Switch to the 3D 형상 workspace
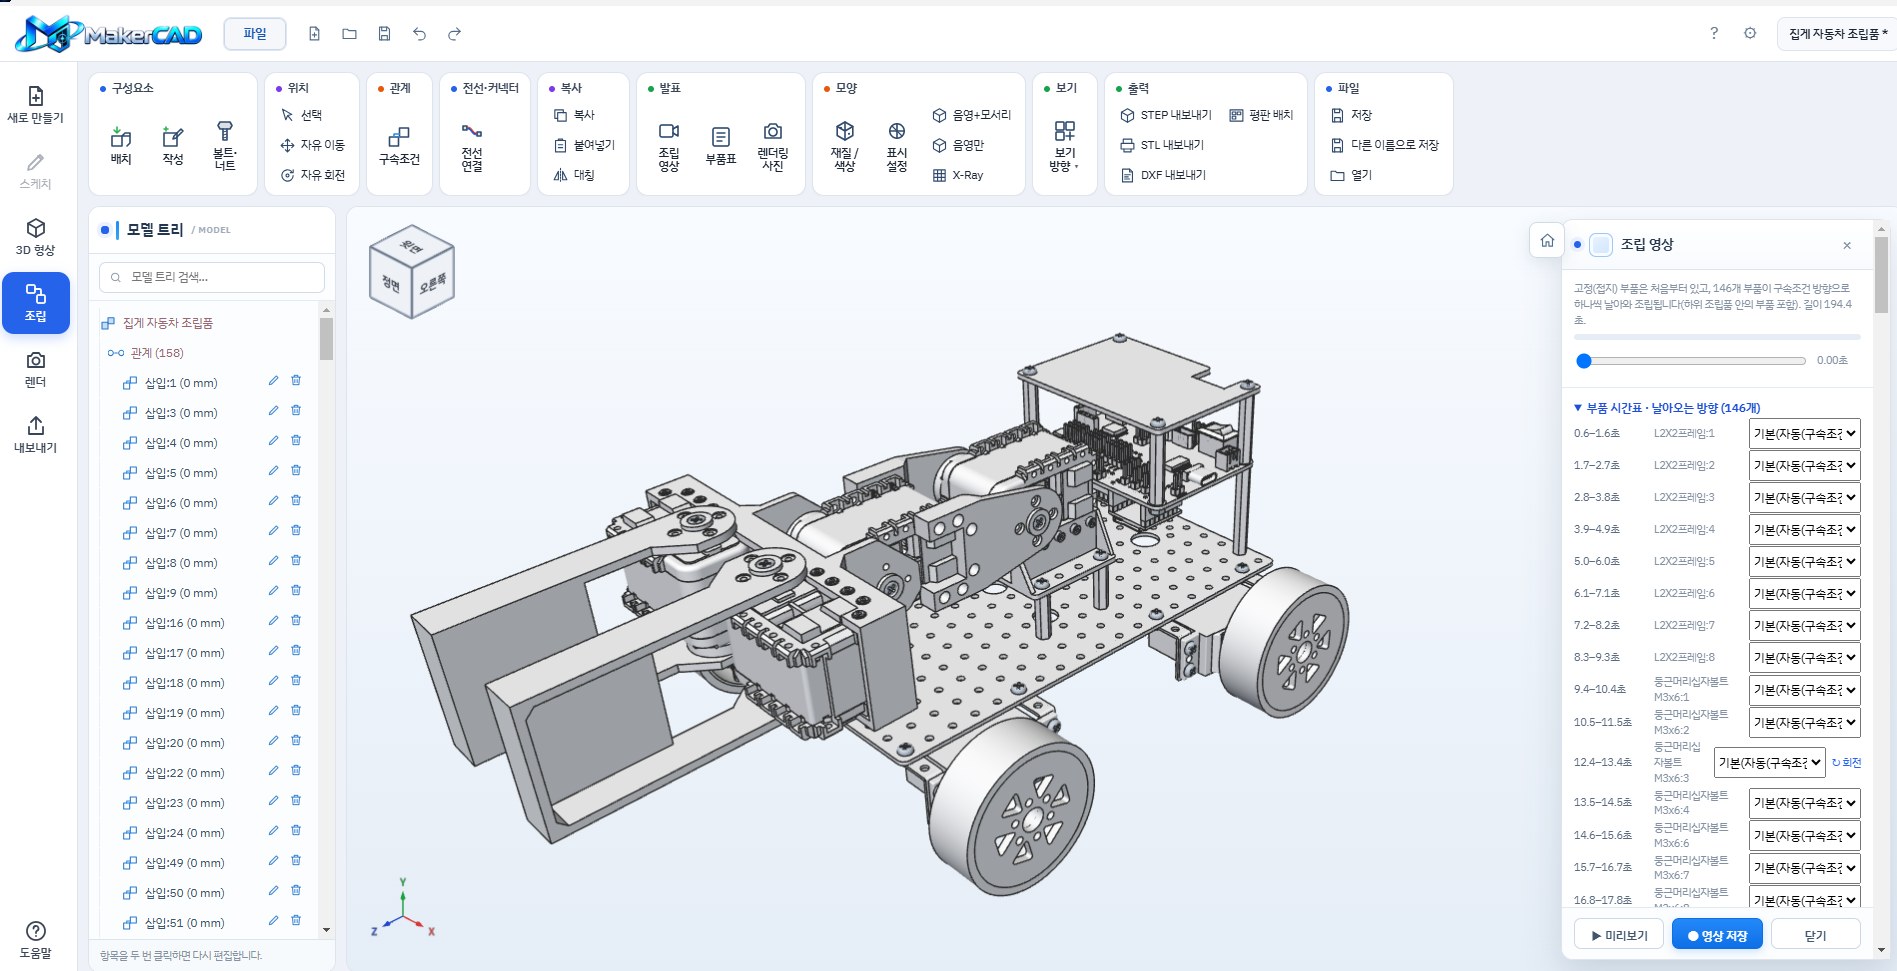This screenshot has width=1897, height=971. [36, 237]
